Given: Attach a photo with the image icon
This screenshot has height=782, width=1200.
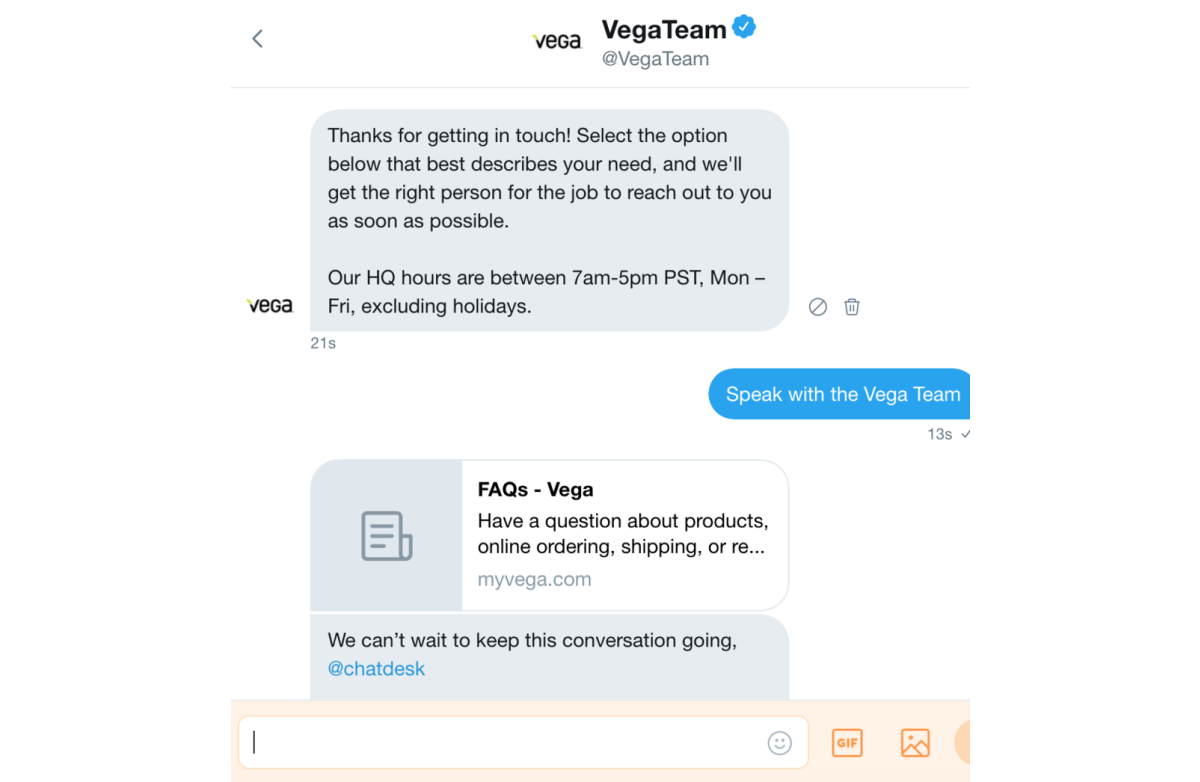Looking at the screenshot, I should coord(915,743).
